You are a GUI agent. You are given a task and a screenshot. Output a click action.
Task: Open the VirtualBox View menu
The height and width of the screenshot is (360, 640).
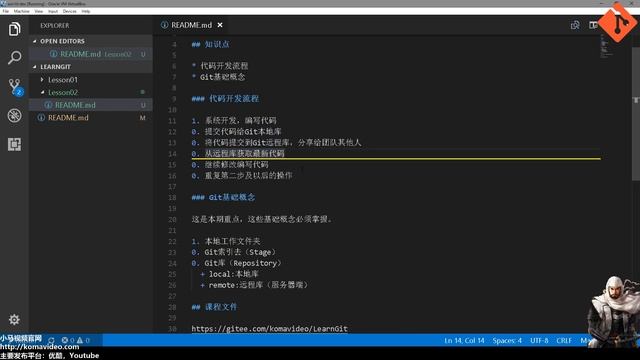coord(39,11)
